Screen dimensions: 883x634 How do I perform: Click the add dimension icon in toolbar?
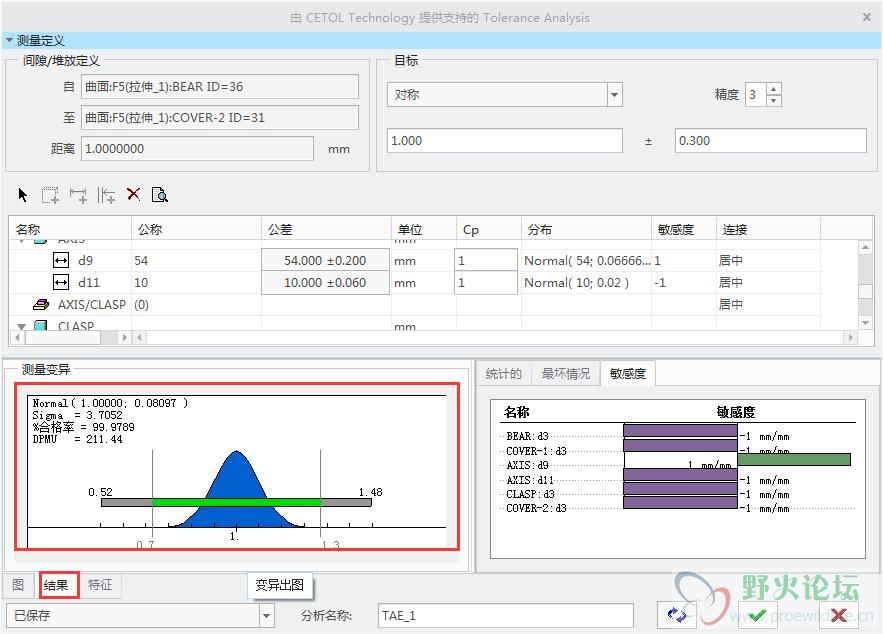(78, 195)
